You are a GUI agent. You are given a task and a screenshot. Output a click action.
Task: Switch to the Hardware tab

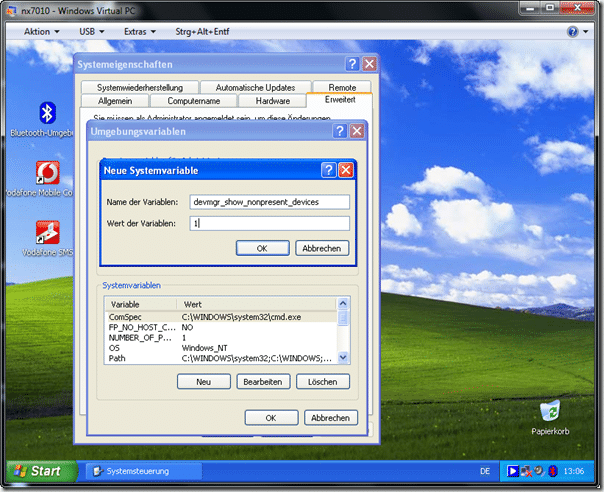[273, 101]
